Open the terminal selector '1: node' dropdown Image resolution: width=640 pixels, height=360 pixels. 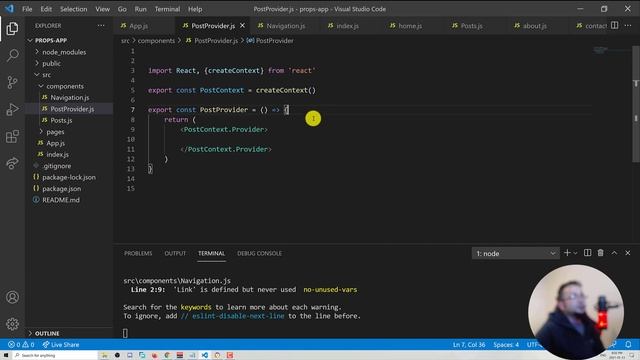click(516, 253)
